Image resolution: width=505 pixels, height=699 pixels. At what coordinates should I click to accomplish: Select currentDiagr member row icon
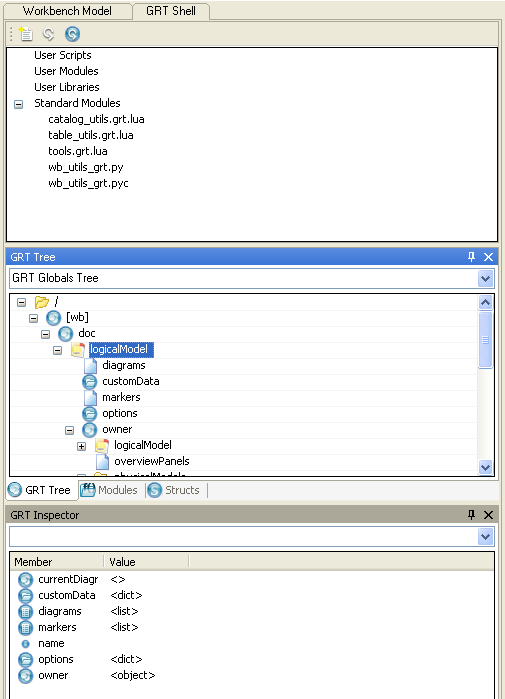(x=25, y=580)
